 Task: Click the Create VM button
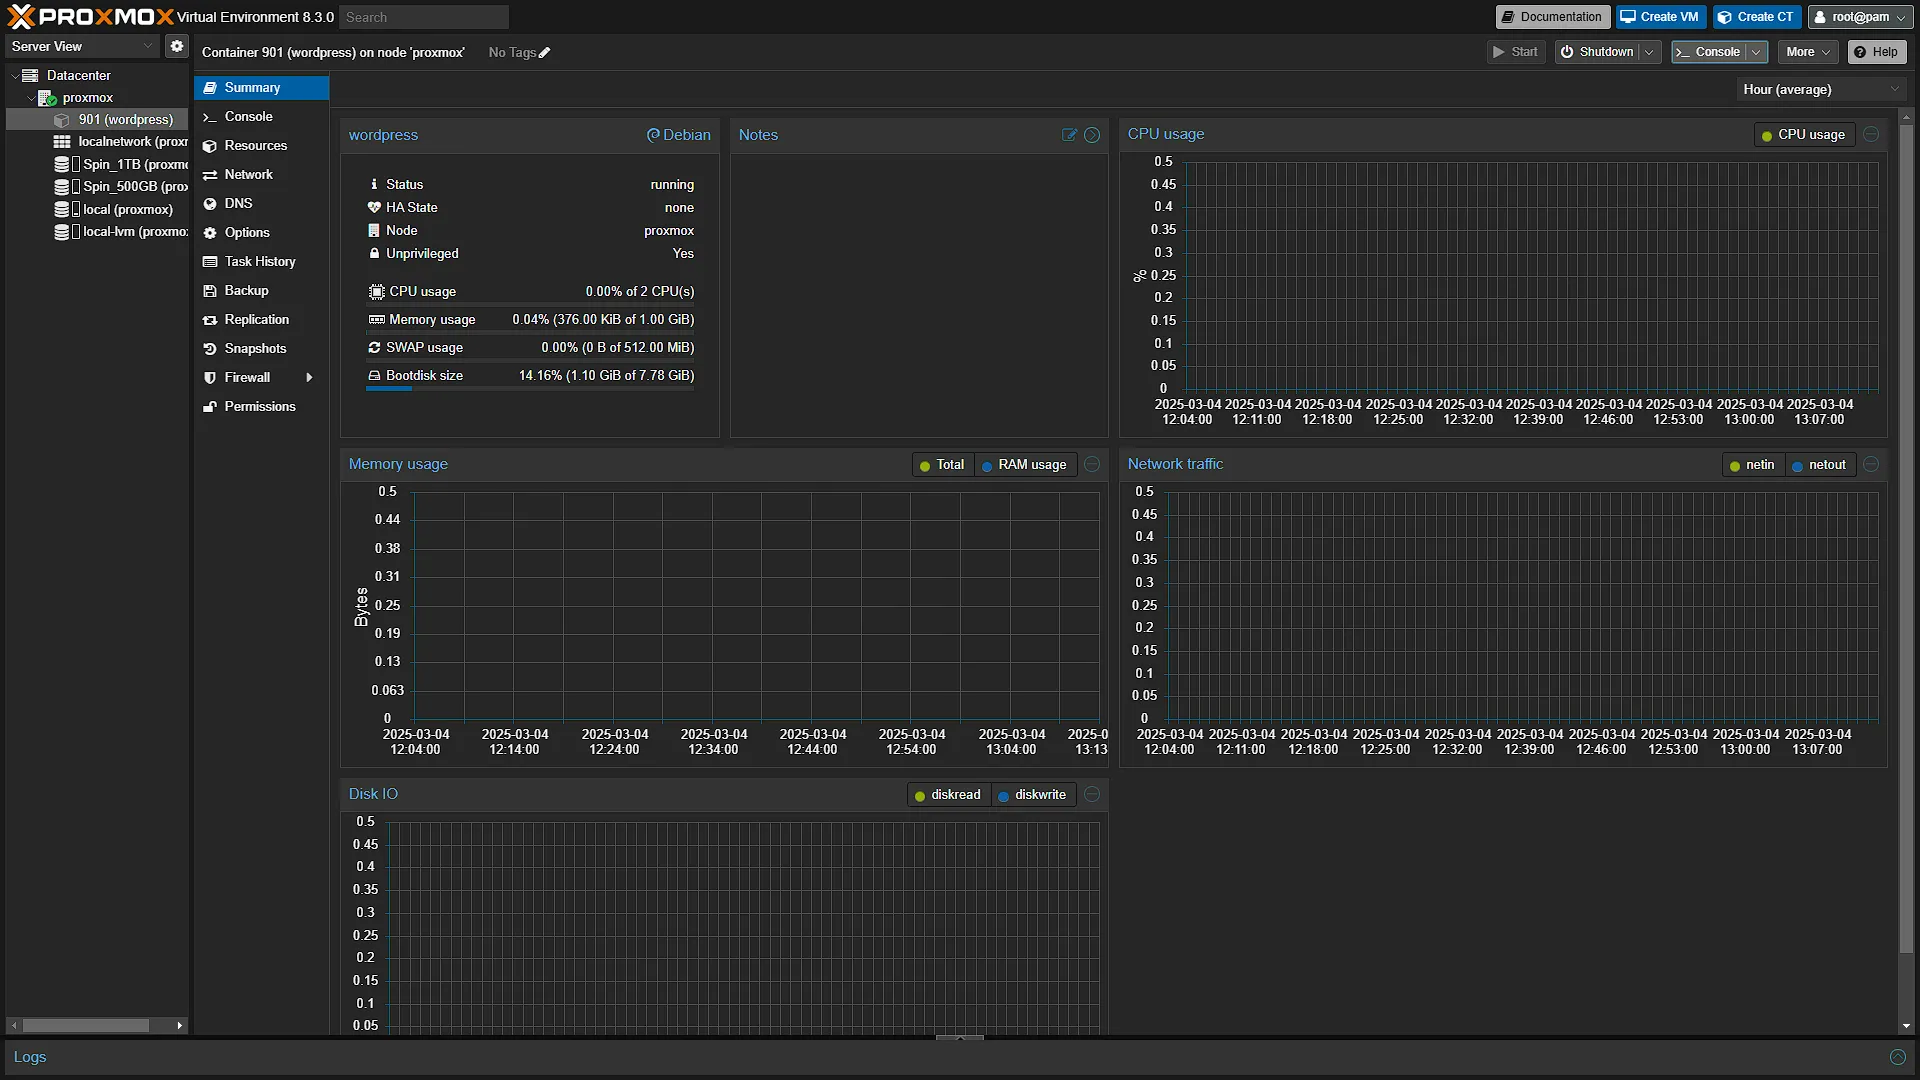tap(1660, 17)
